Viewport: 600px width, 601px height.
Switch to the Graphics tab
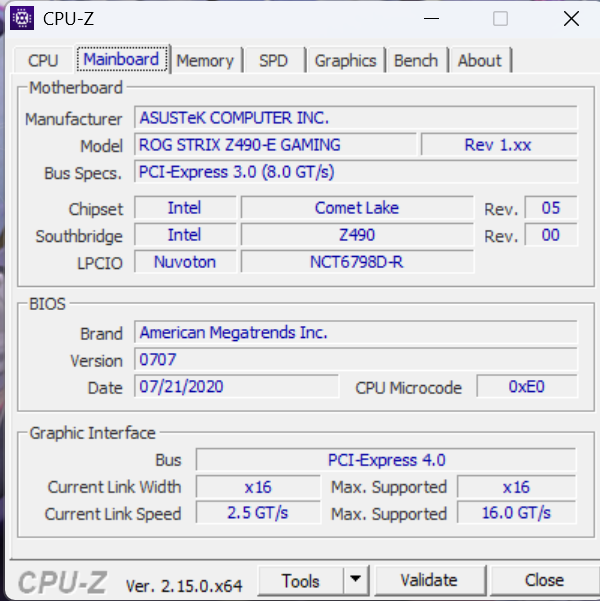pyautogui.click(x=345, y=61)
